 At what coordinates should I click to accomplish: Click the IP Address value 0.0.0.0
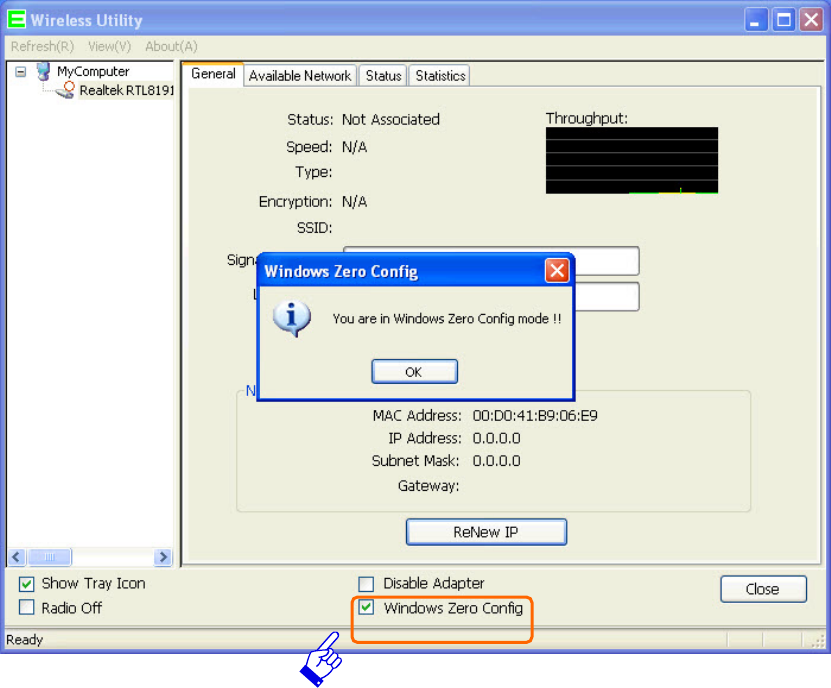(497, 438)
